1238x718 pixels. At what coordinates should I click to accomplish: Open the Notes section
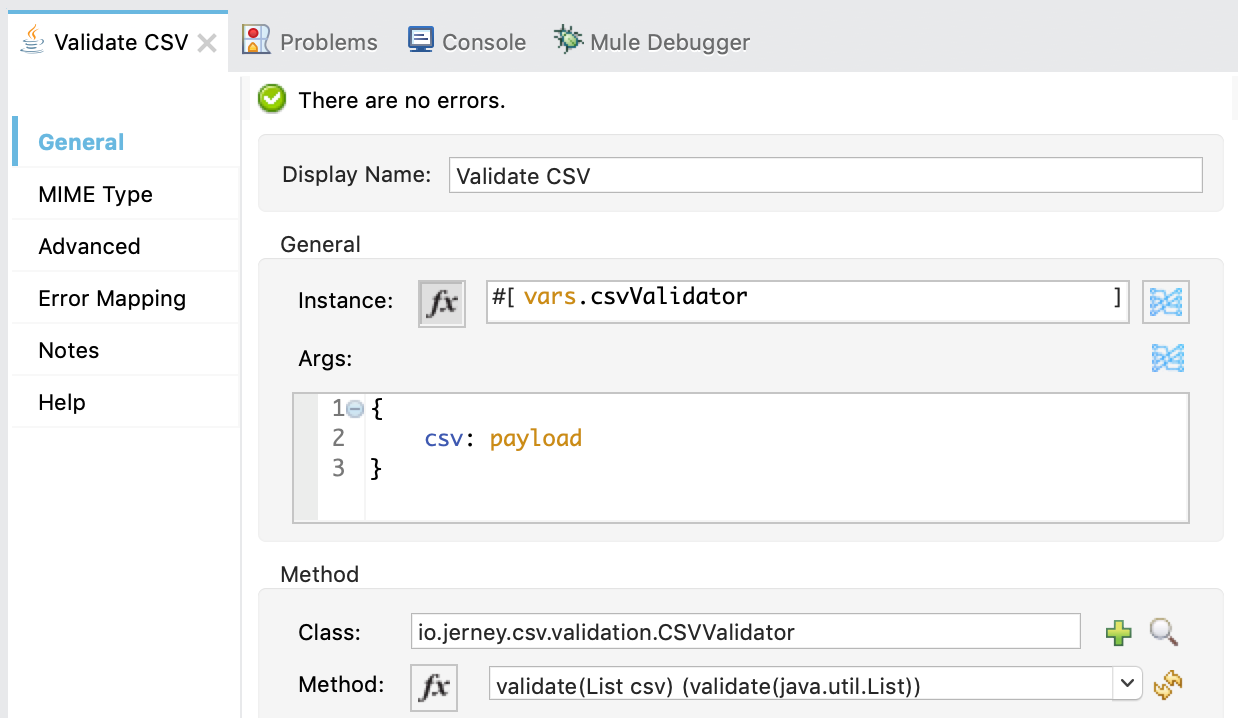(x=68, y=350)
